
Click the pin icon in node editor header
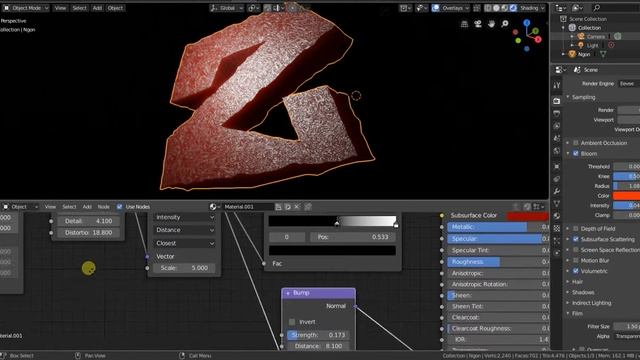click(x=308, y=207)
